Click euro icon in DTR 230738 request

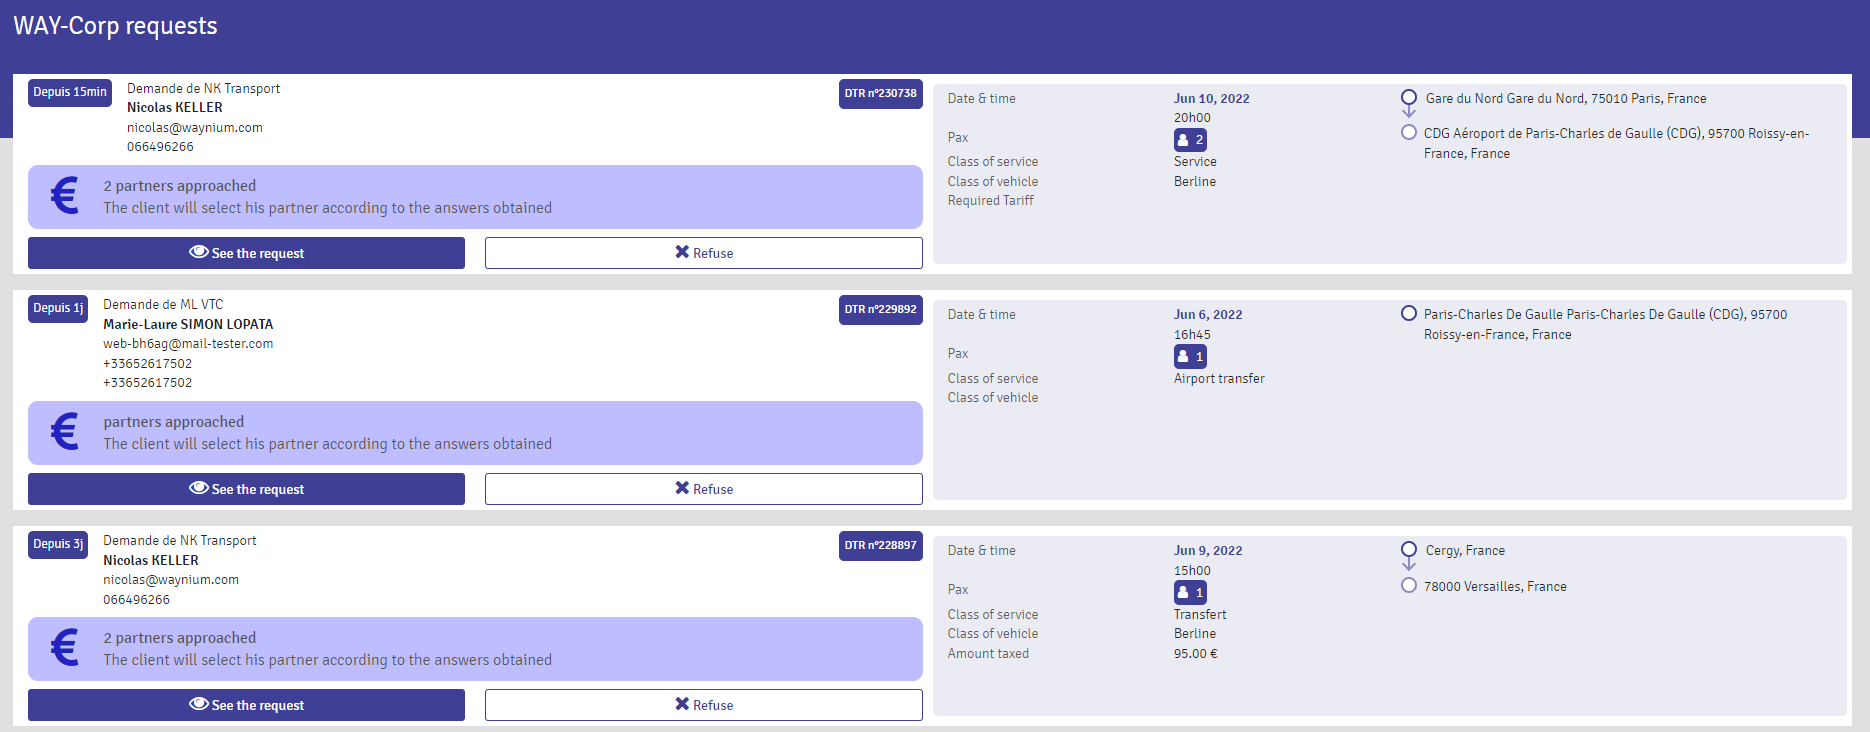65,196
